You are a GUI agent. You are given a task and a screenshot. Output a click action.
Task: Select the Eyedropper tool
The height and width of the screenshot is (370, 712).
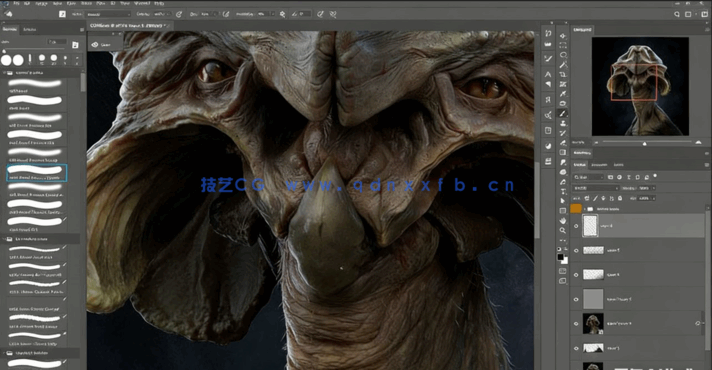pyautogui.click(x=563, y=94)
